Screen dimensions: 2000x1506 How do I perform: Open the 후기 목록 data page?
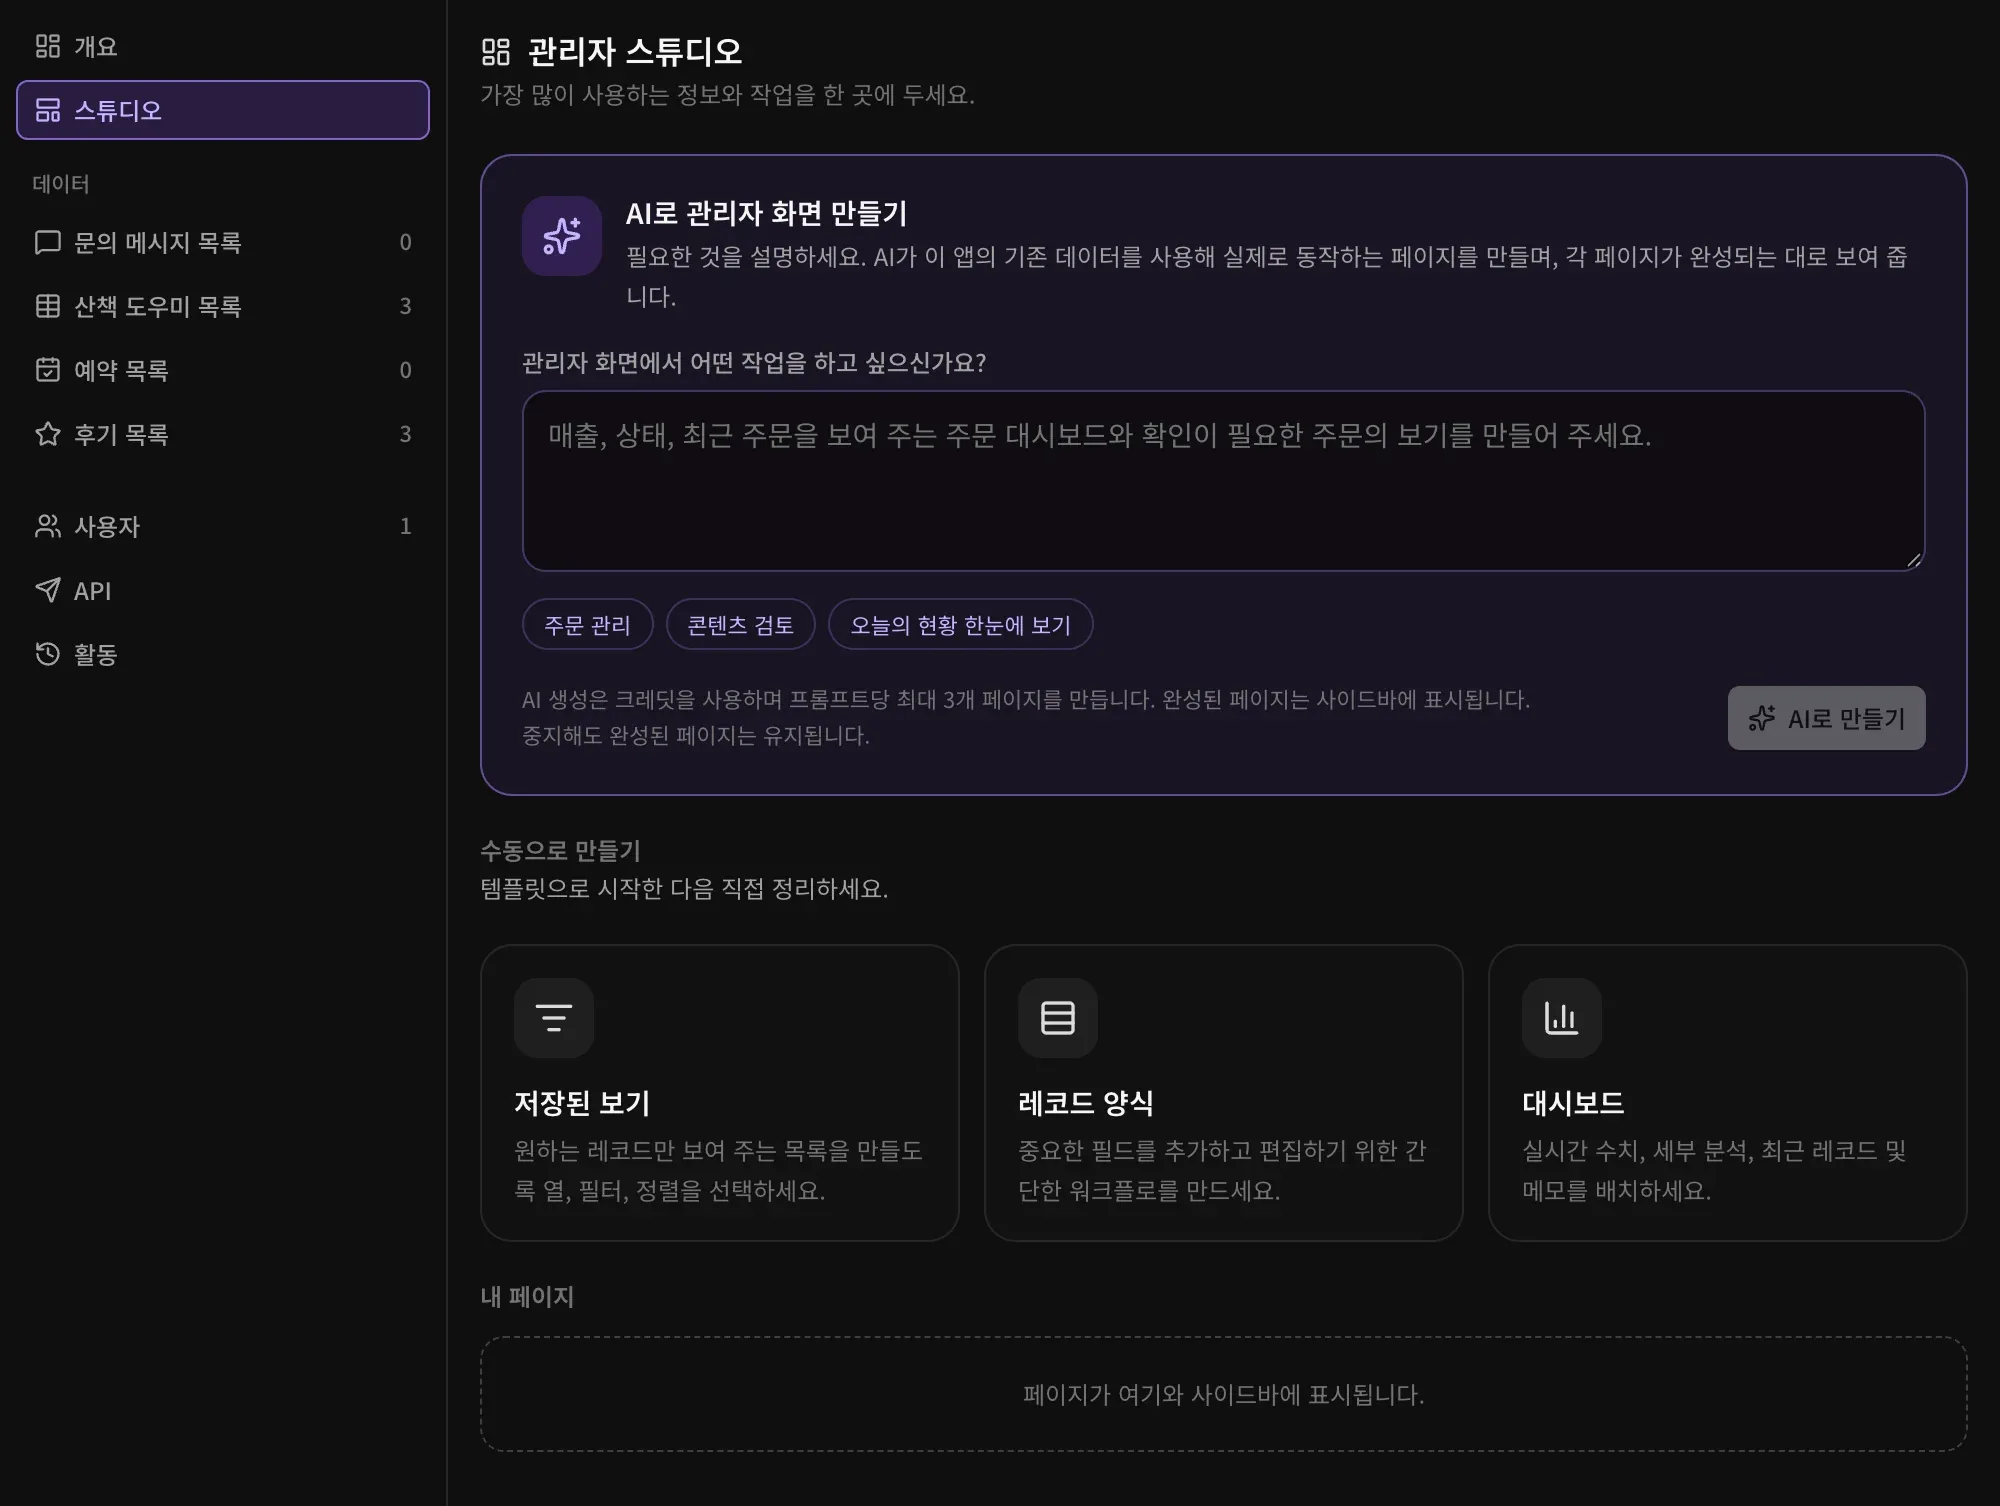tap(223, 434)
